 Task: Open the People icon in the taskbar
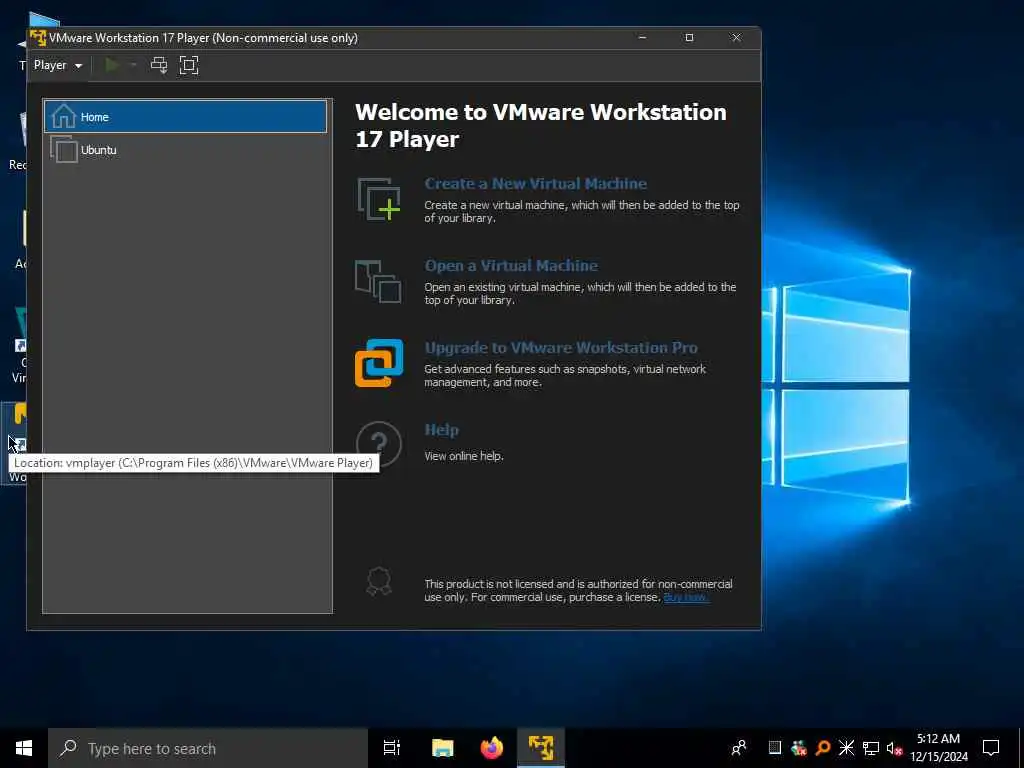click(x=739, y=748)
